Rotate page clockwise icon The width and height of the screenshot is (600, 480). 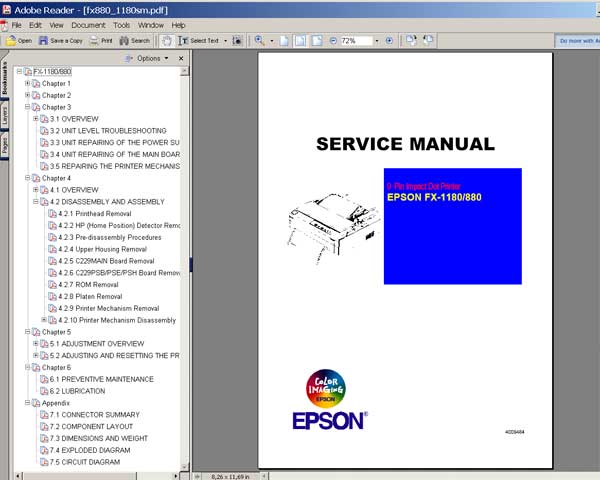[411, 40]
